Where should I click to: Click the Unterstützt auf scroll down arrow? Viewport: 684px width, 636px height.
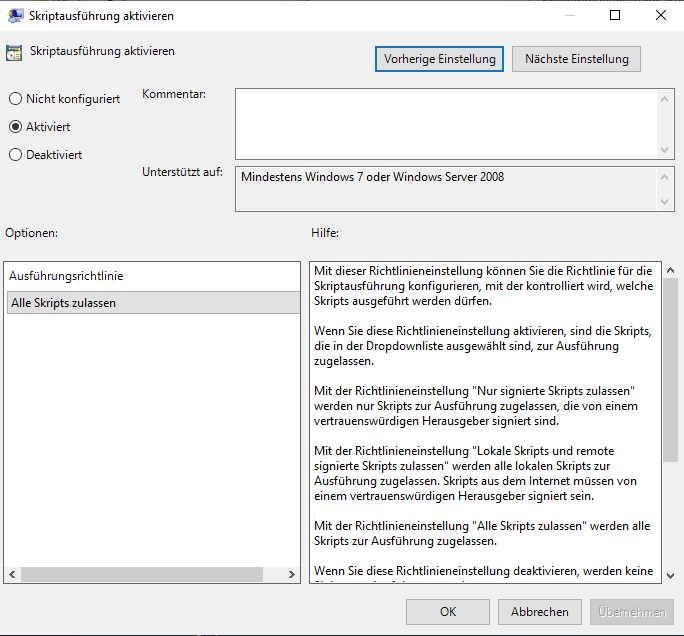point(666,203)
